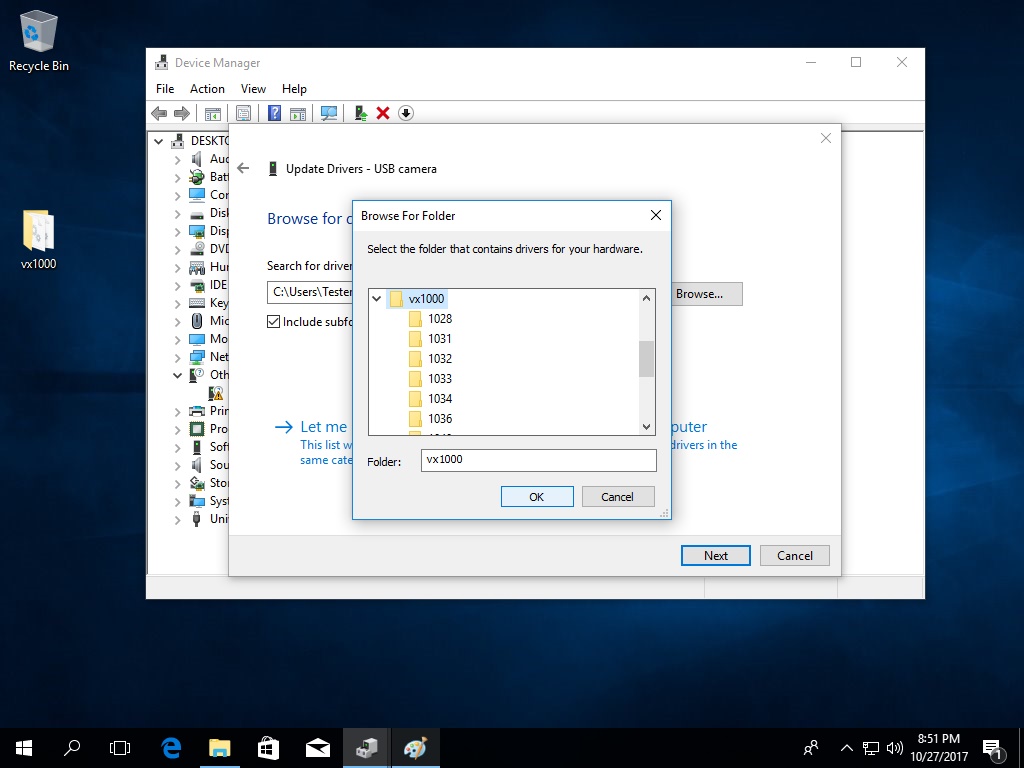The height and width of the screenshot is (768, 1024).
Task: Open the network icon in system tray
Action: (x=871, y=748)
